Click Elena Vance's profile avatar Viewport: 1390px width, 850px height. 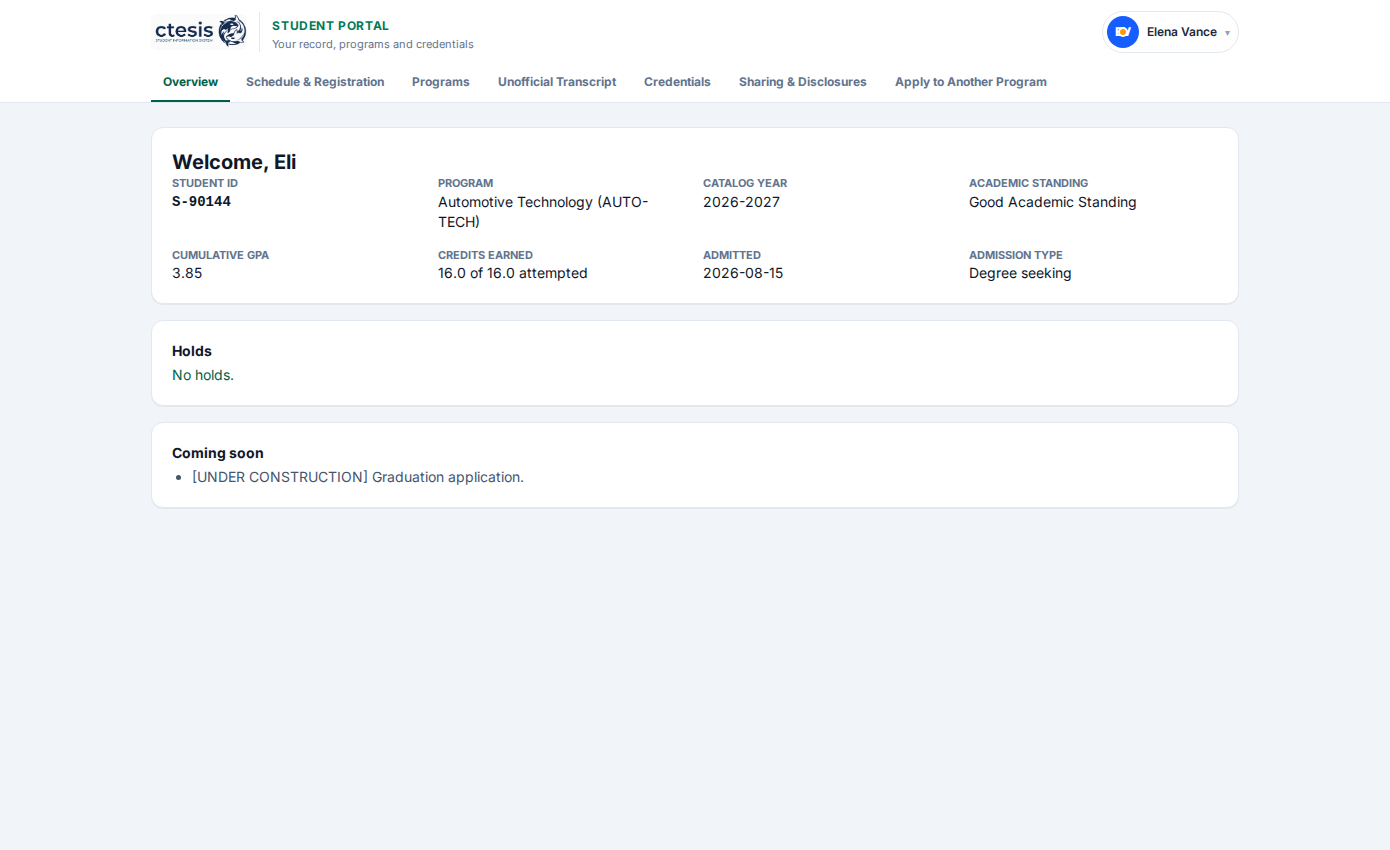click(x=1123, y=32)
